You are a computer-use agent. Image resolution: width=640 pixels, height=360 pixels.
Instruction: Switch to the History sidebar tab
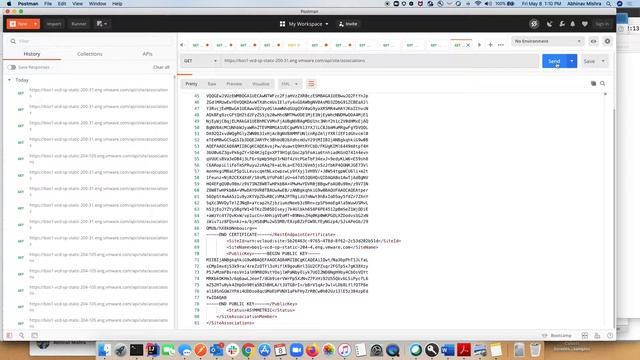(32, 54)
